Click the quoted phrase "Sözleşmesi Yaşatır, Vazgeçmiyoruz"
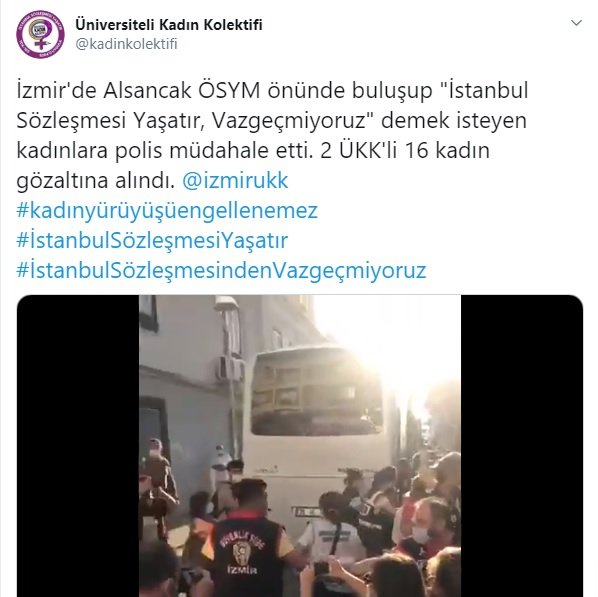Image resolution: width=598 pixels, height=597 pixels. [x=198, y=121]
